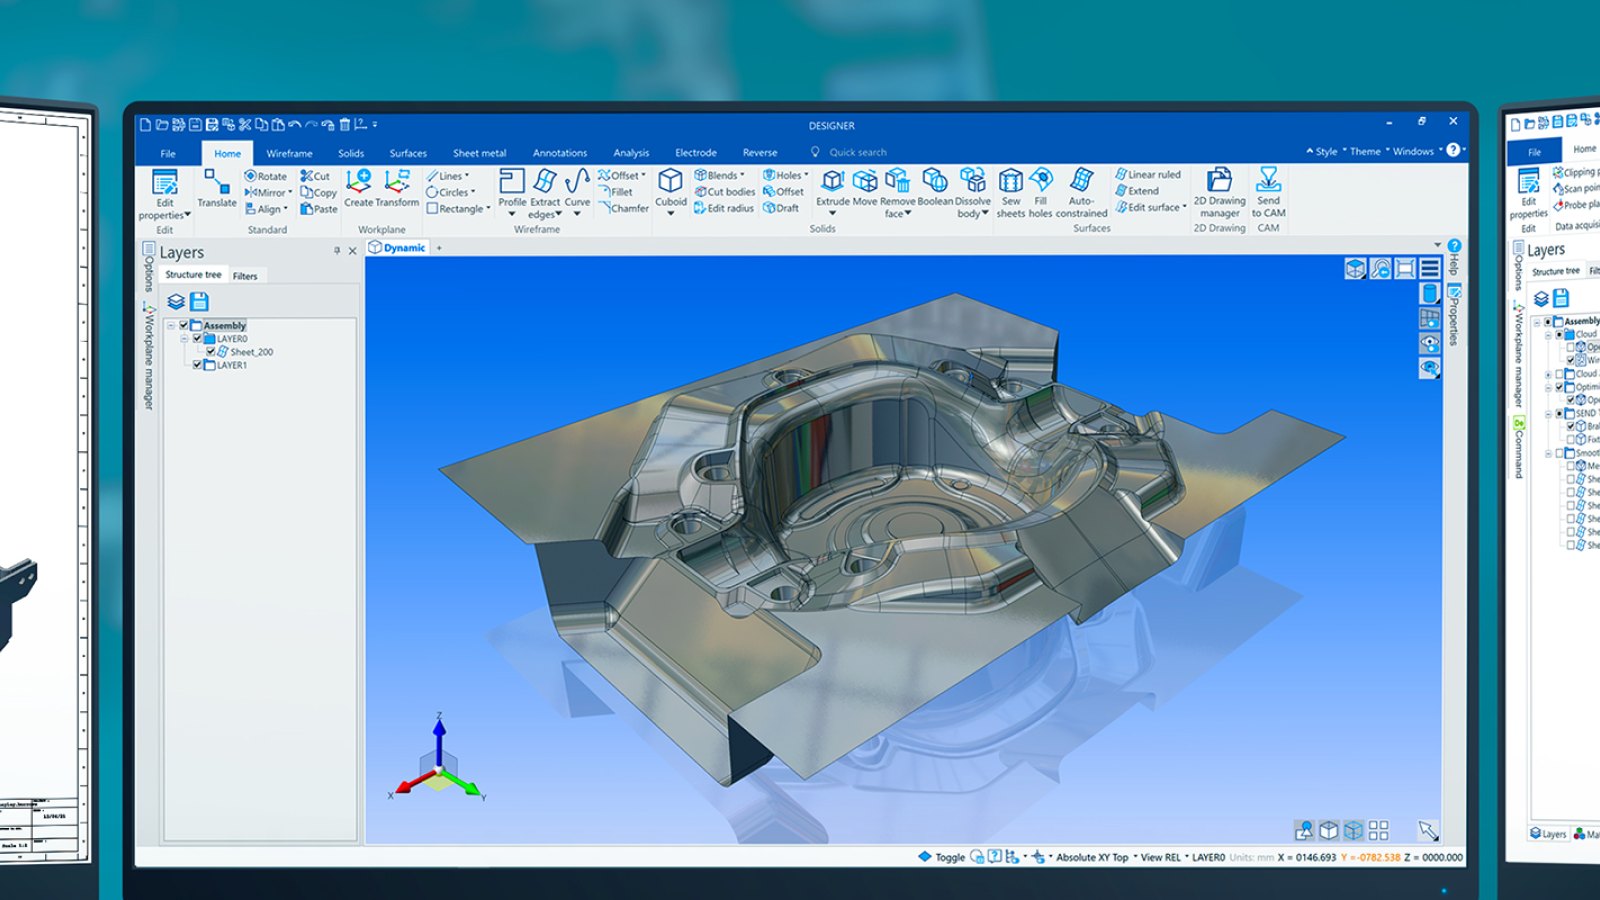Toggle the Sheet_200 checkbox

(x=211, y=352)
